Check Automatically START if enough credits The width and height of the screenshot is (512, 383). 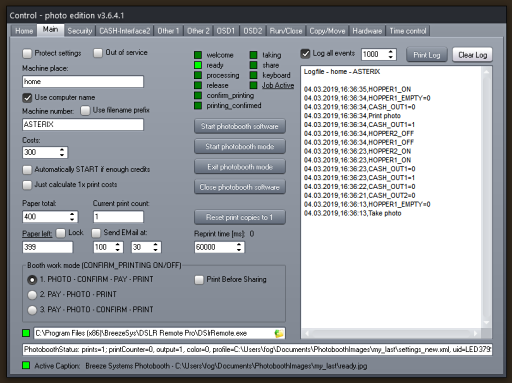27,170
